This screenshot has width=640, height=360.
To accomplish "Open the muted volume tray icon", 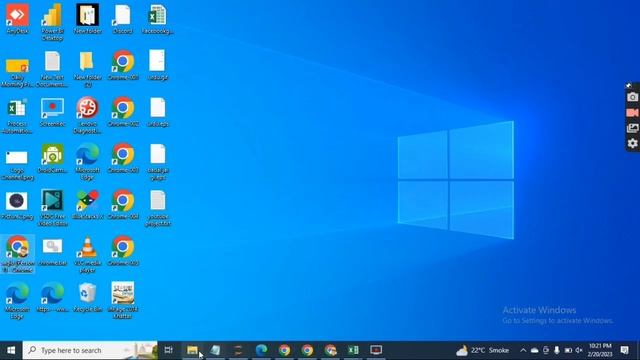I will [x=579, y=350].
